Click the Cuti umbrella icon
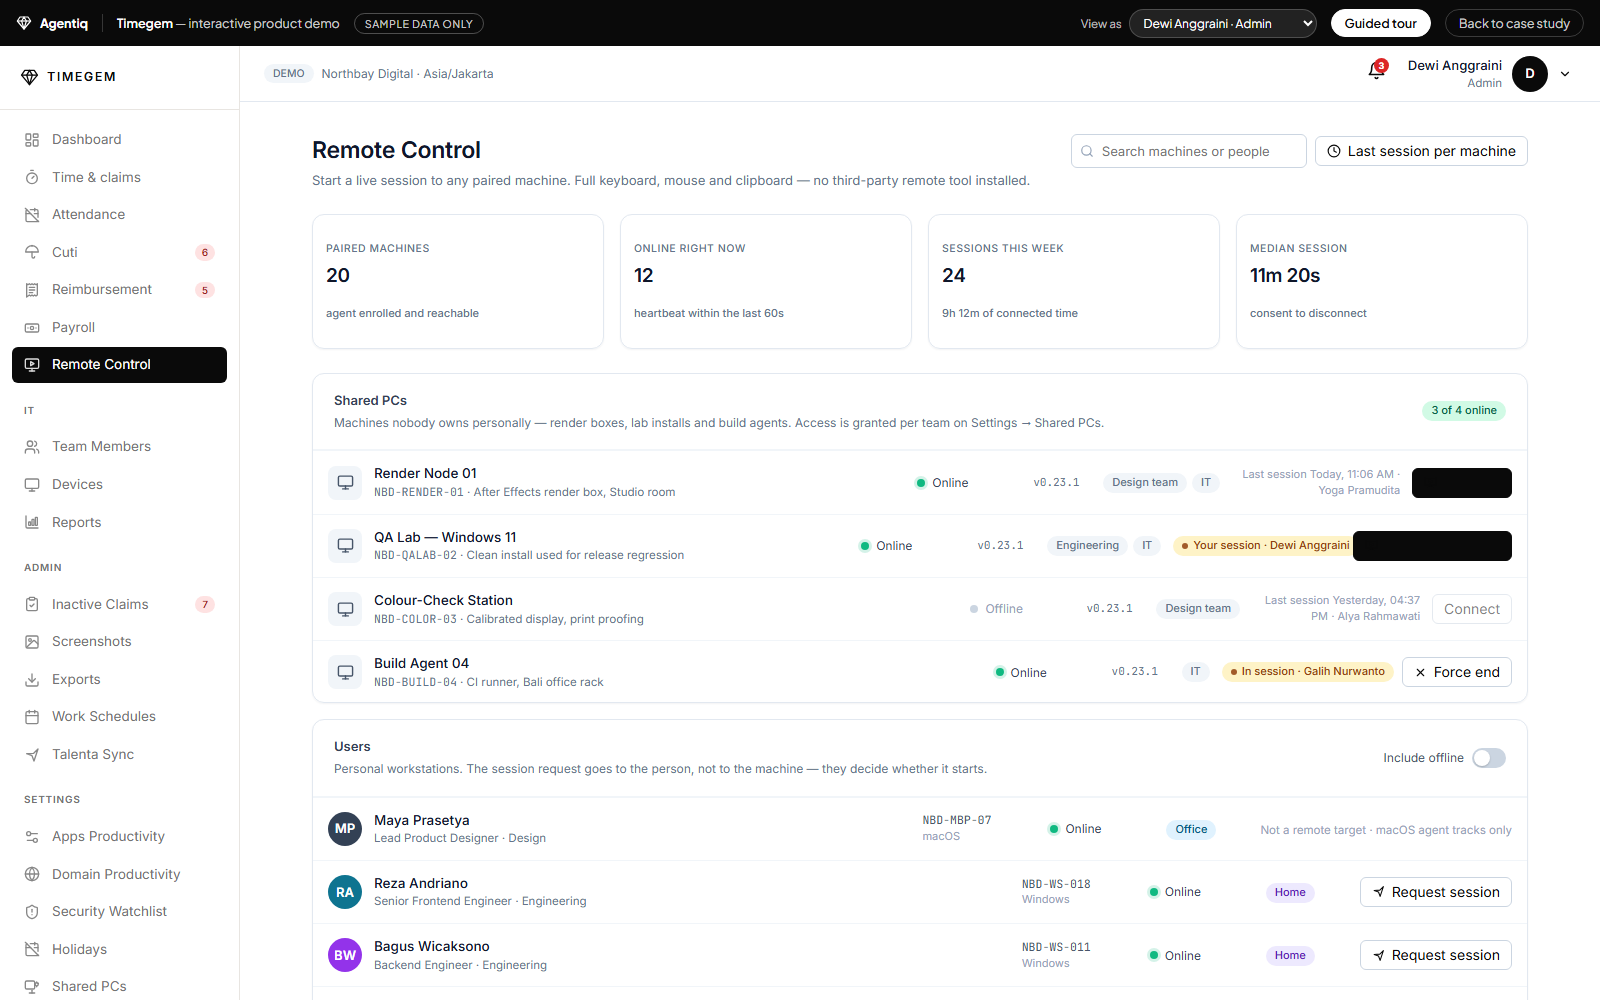Viewport: 1600px width, 1000px height. pyautogui.click(x=32, y=252)
